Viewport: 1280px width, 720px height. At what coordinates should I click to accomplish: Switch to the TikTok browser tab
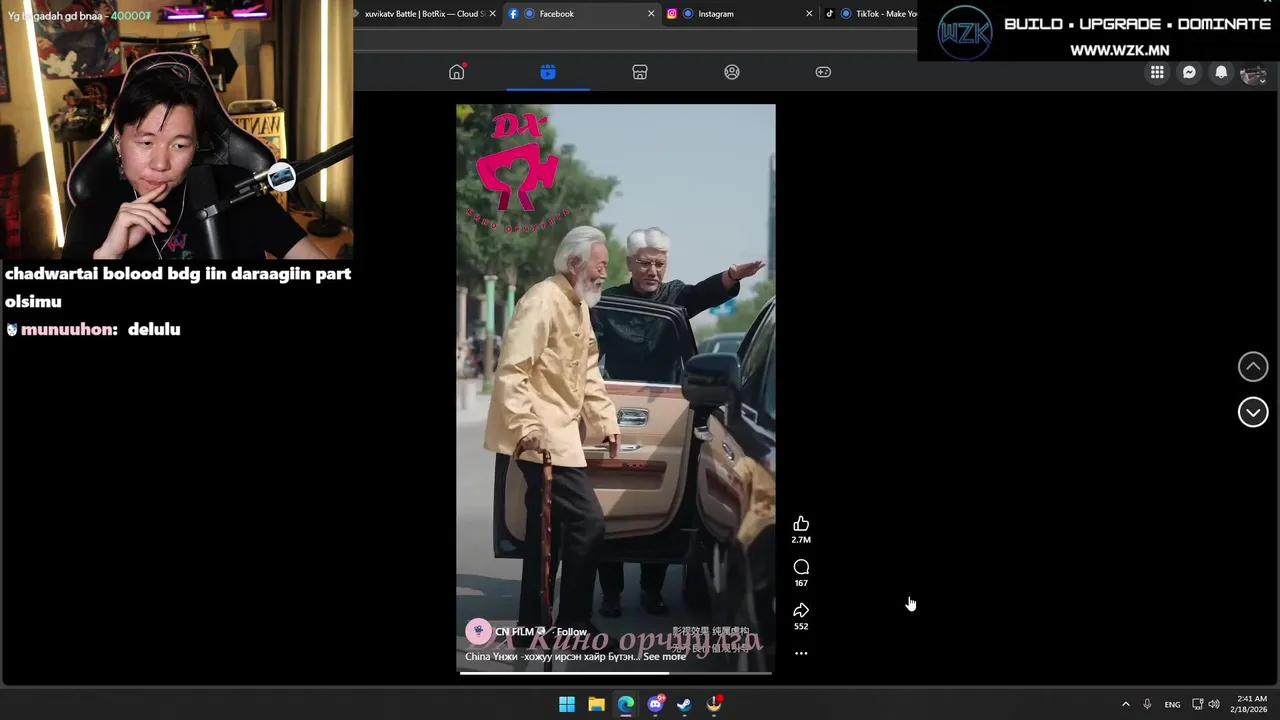click(x=870, y=14)
